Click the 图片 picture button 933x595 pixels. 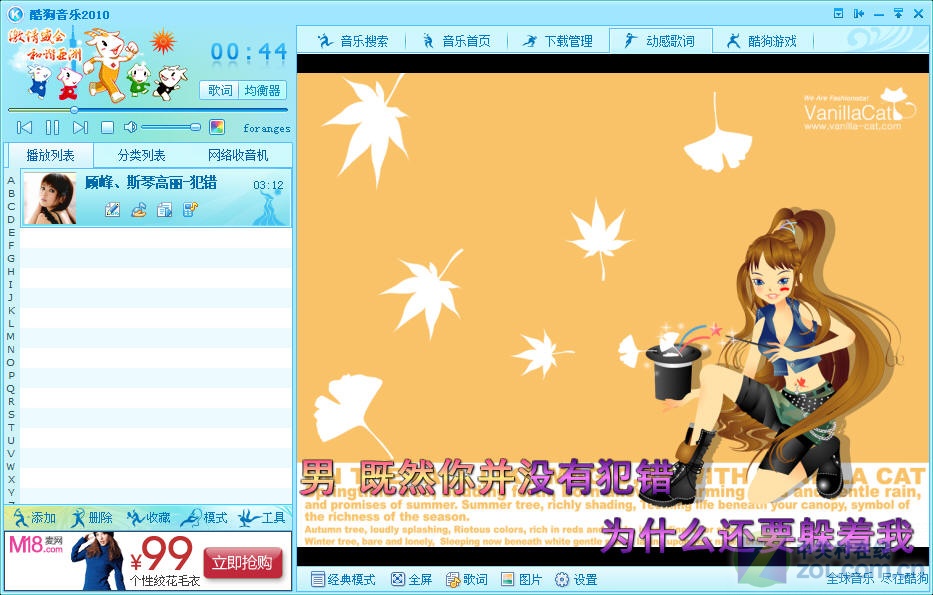[x=521, y=580]
